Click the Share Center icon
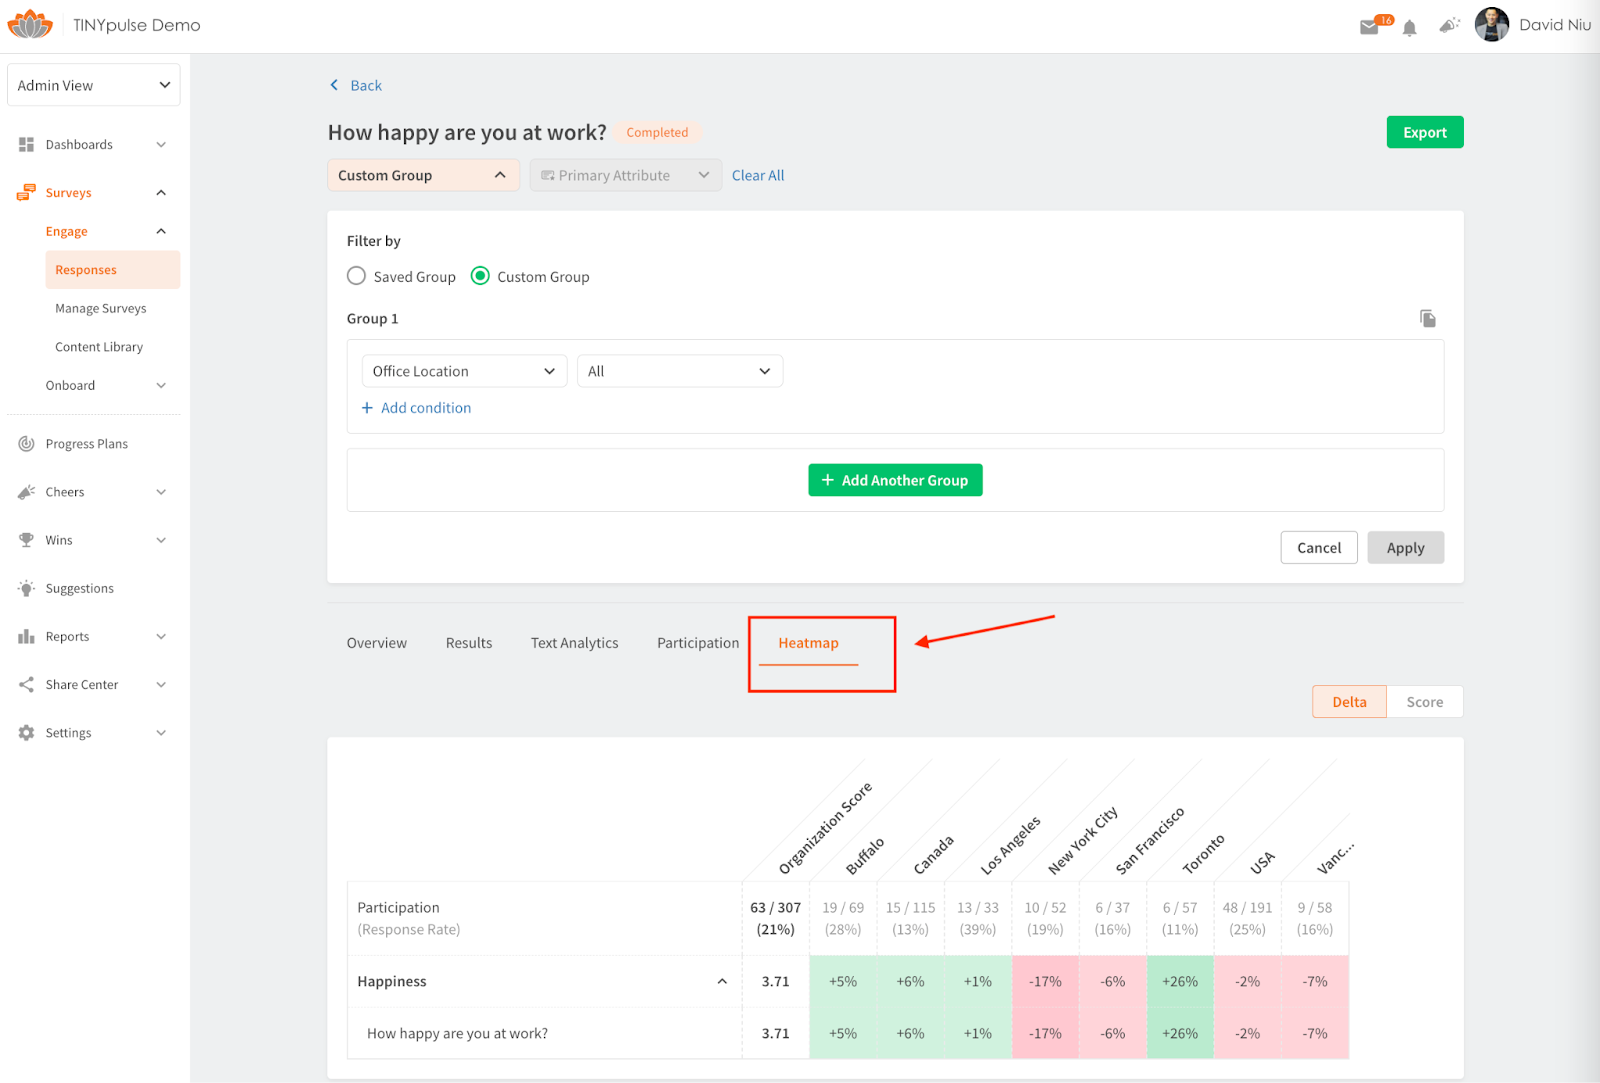The image size is (1600, 1083). tap(27, 684)
